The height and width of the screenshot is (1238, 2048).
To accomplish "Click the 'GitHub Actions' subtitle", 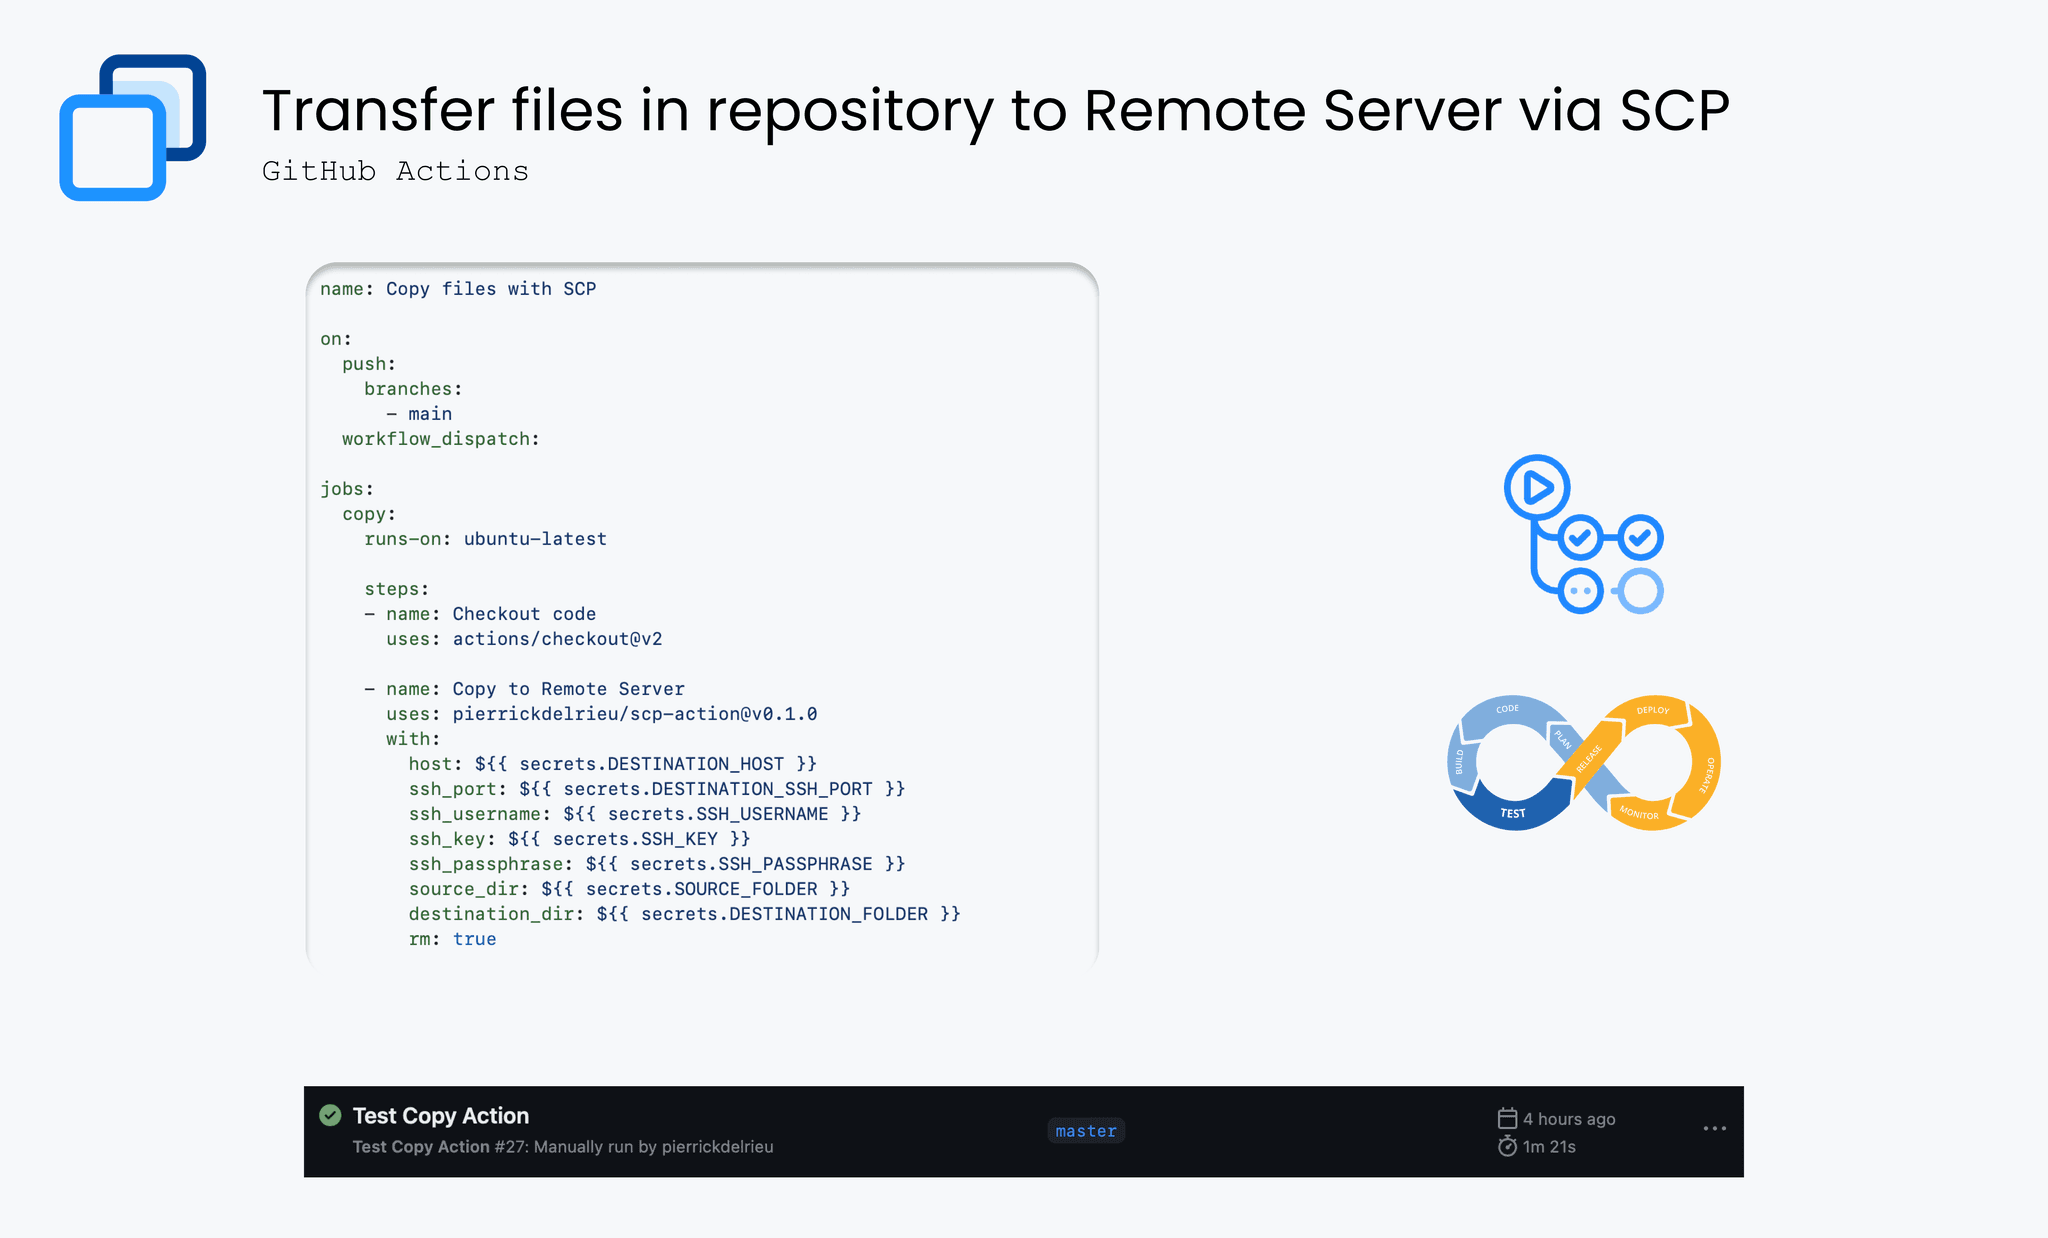I will (x=395, y=171).
